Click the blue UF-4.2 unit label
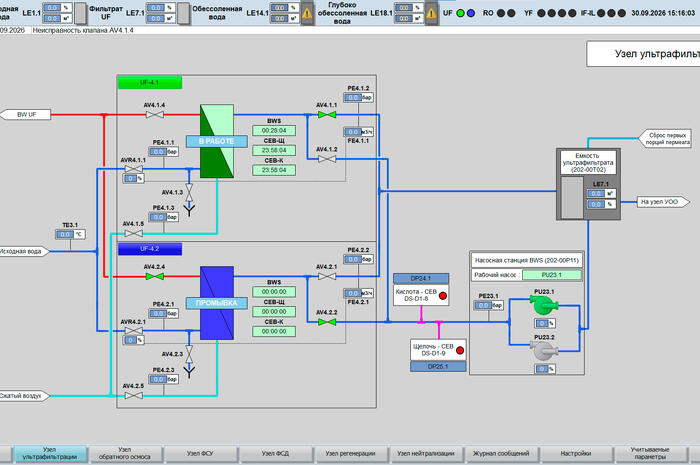The width and height of the screenshot is (700, 465). pyautogui.click(x=150, y=249)
